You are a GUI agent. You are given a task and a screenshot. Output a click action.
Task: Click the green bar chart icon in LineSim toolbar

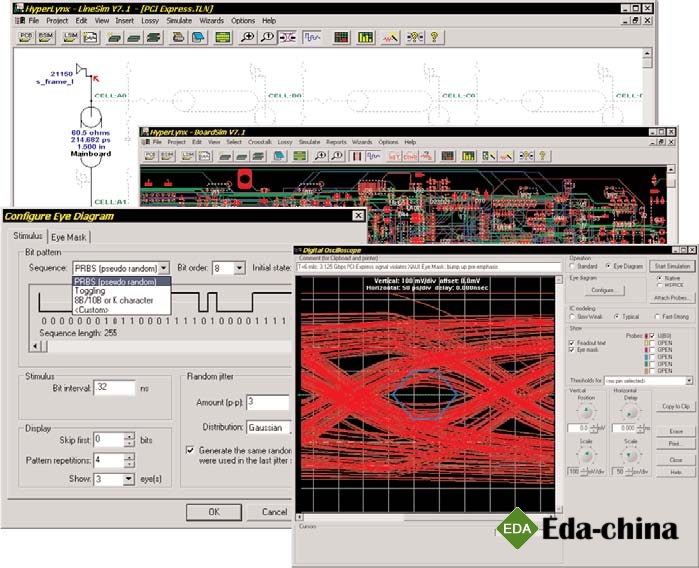pos(366,37)
